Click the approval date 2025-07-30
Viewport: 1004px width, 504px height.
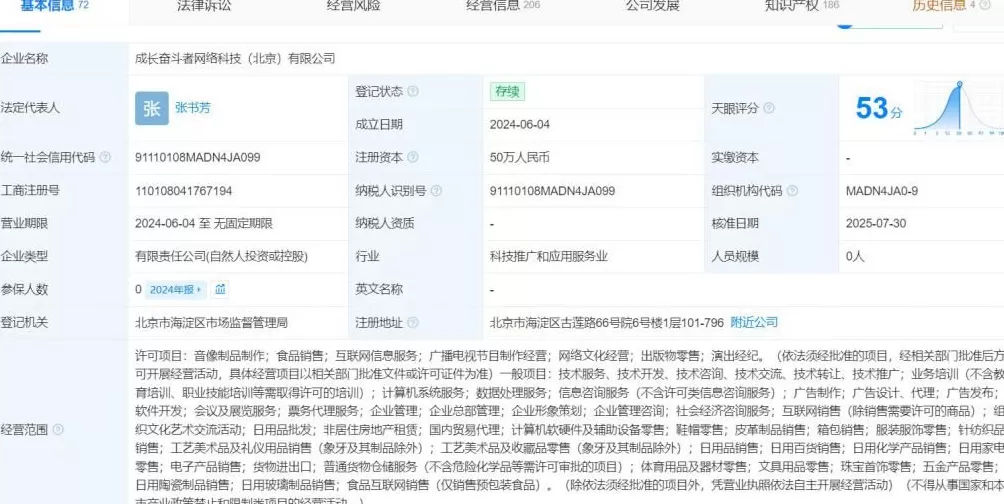pos(876,224)
